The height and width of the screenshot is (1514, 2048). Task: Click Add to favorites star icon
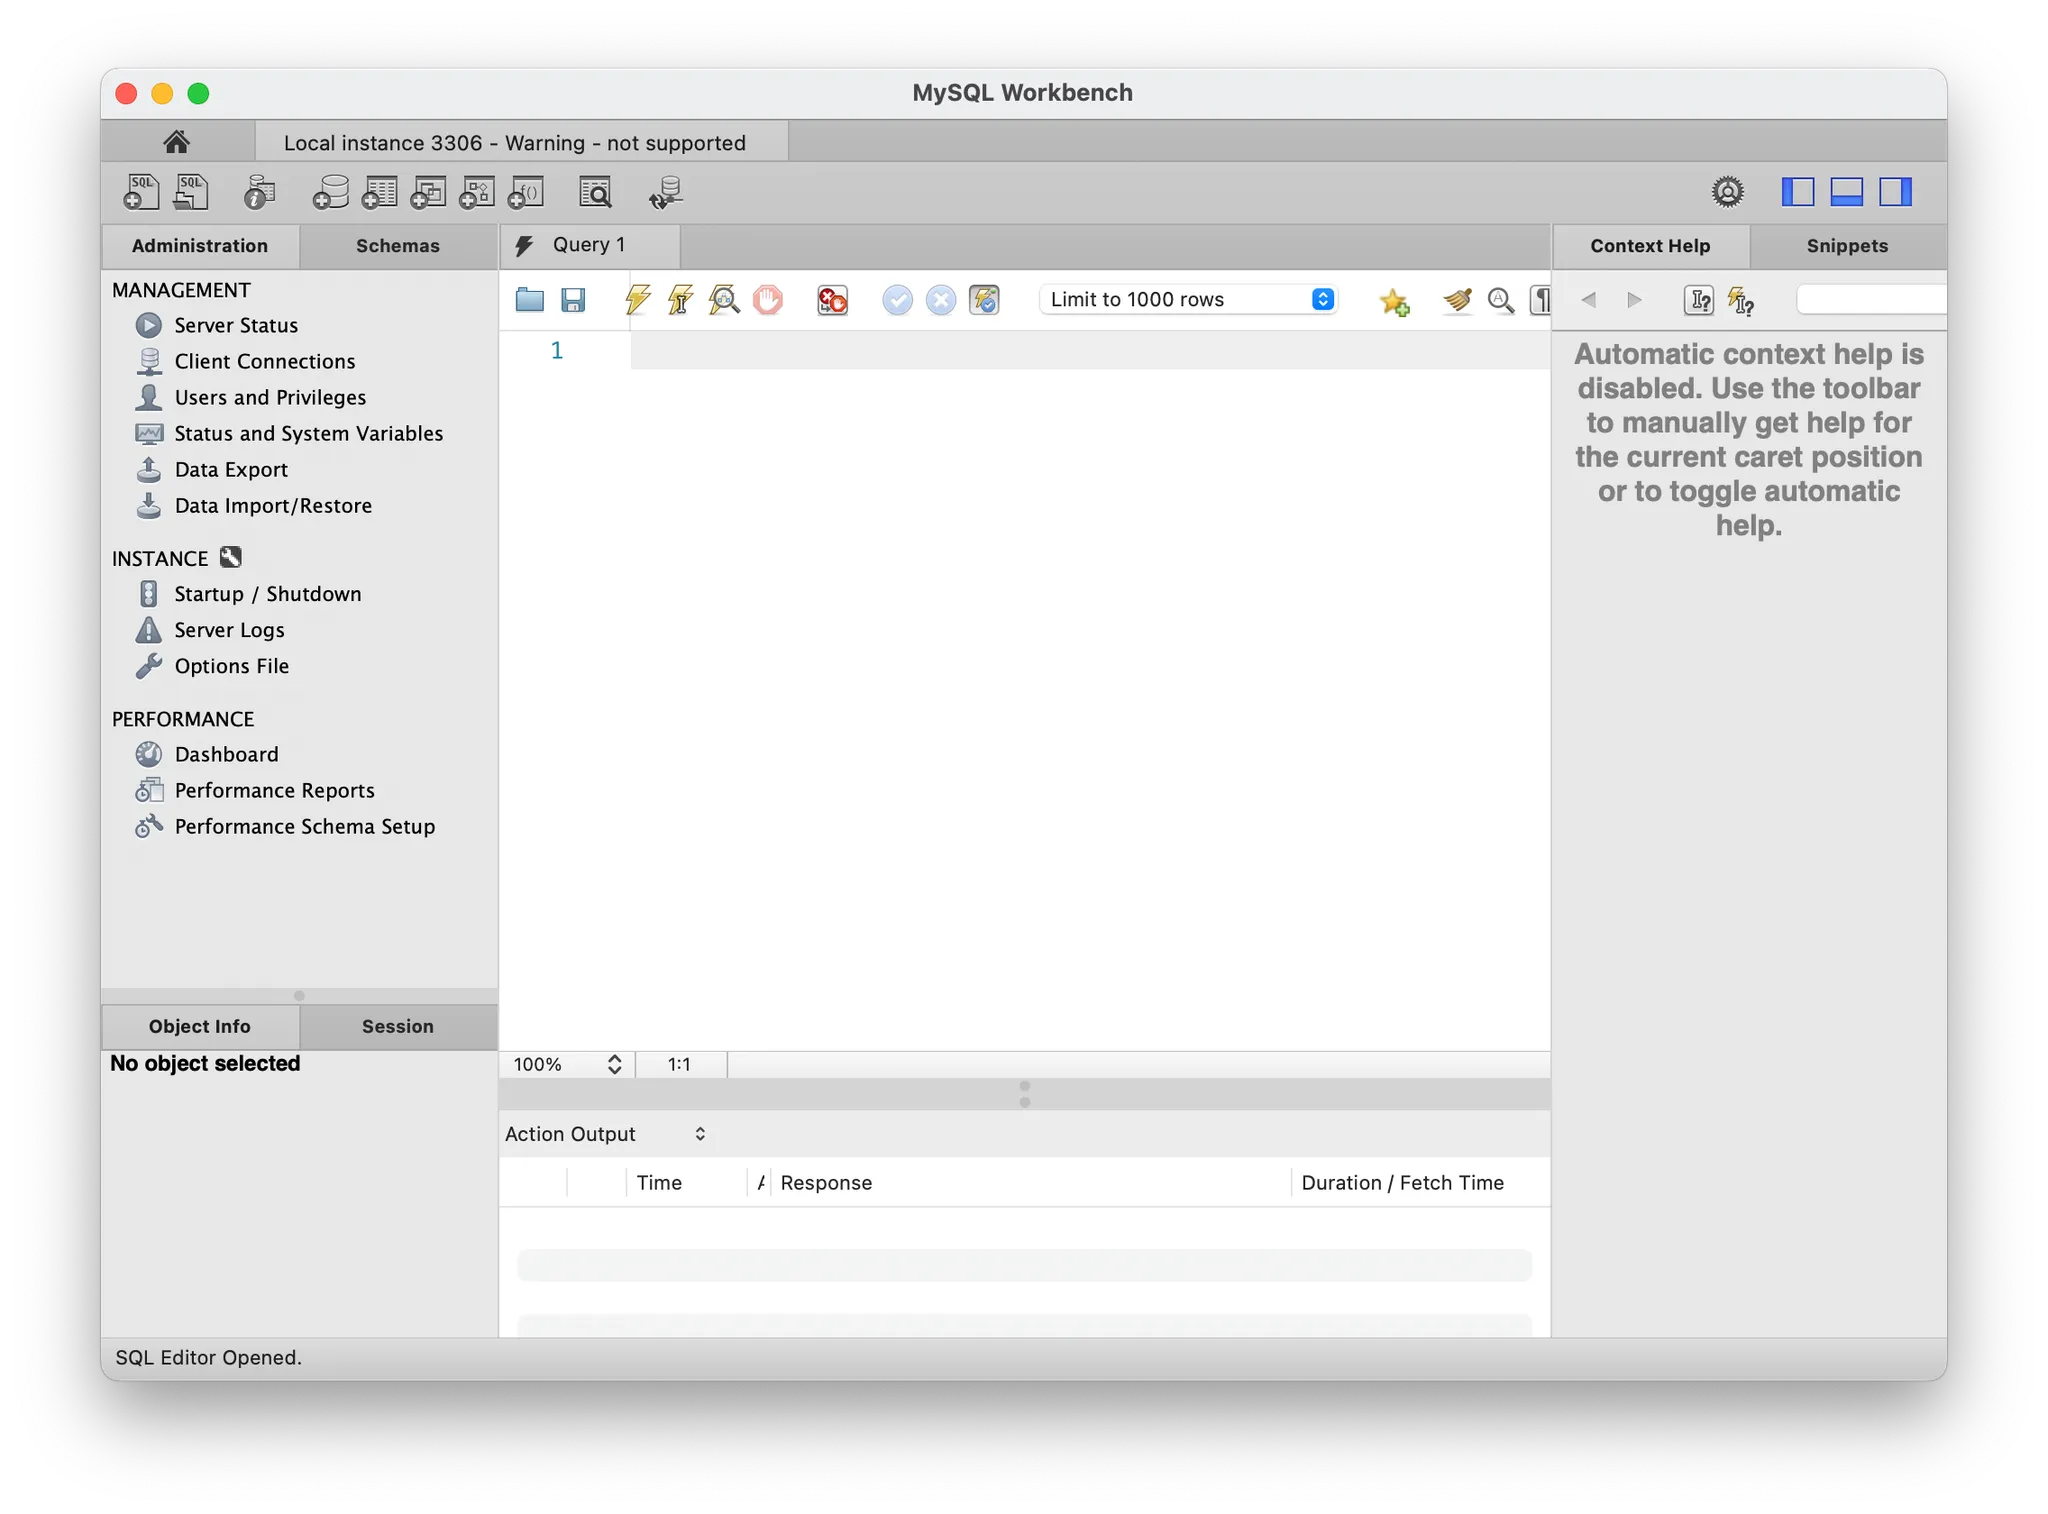point(1394,301)
